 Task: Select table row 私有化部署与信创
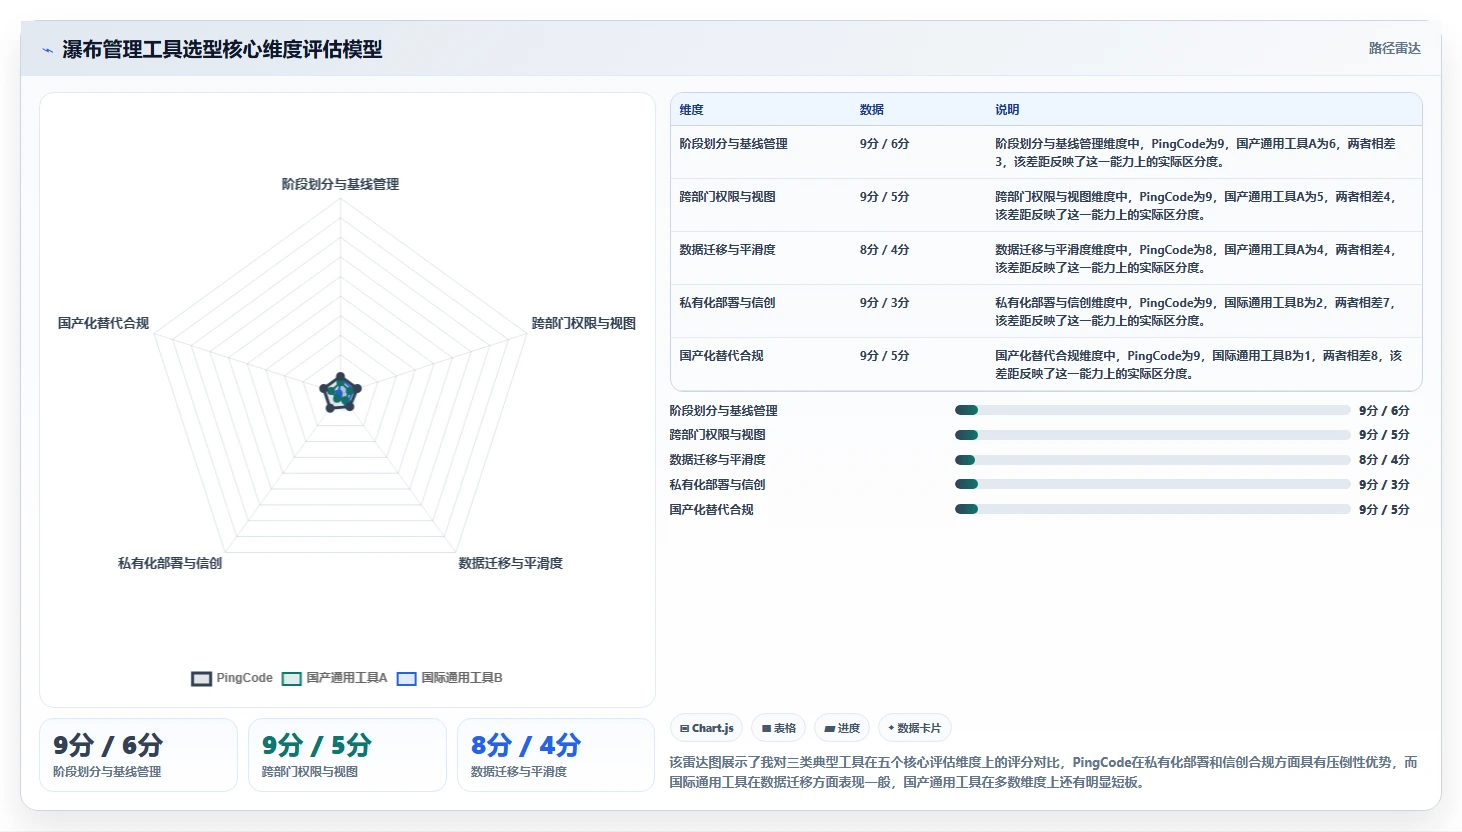pyautogui.click(x=1046, y=311)
